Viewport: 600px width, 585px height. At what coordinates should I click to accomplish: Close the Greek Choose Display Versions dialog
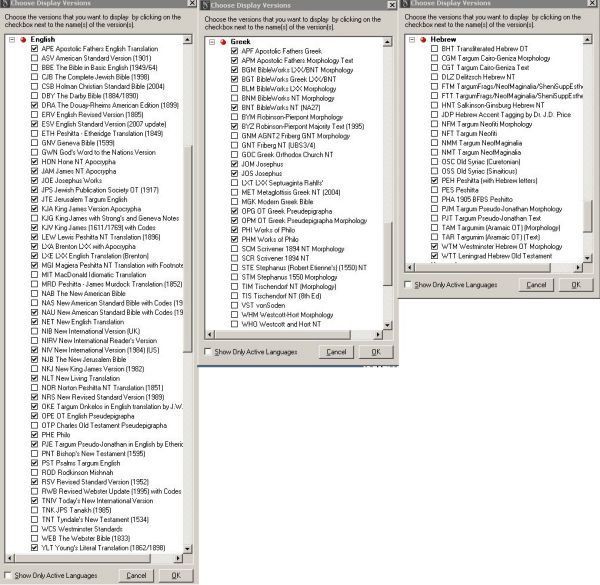(x=392, y=5)
